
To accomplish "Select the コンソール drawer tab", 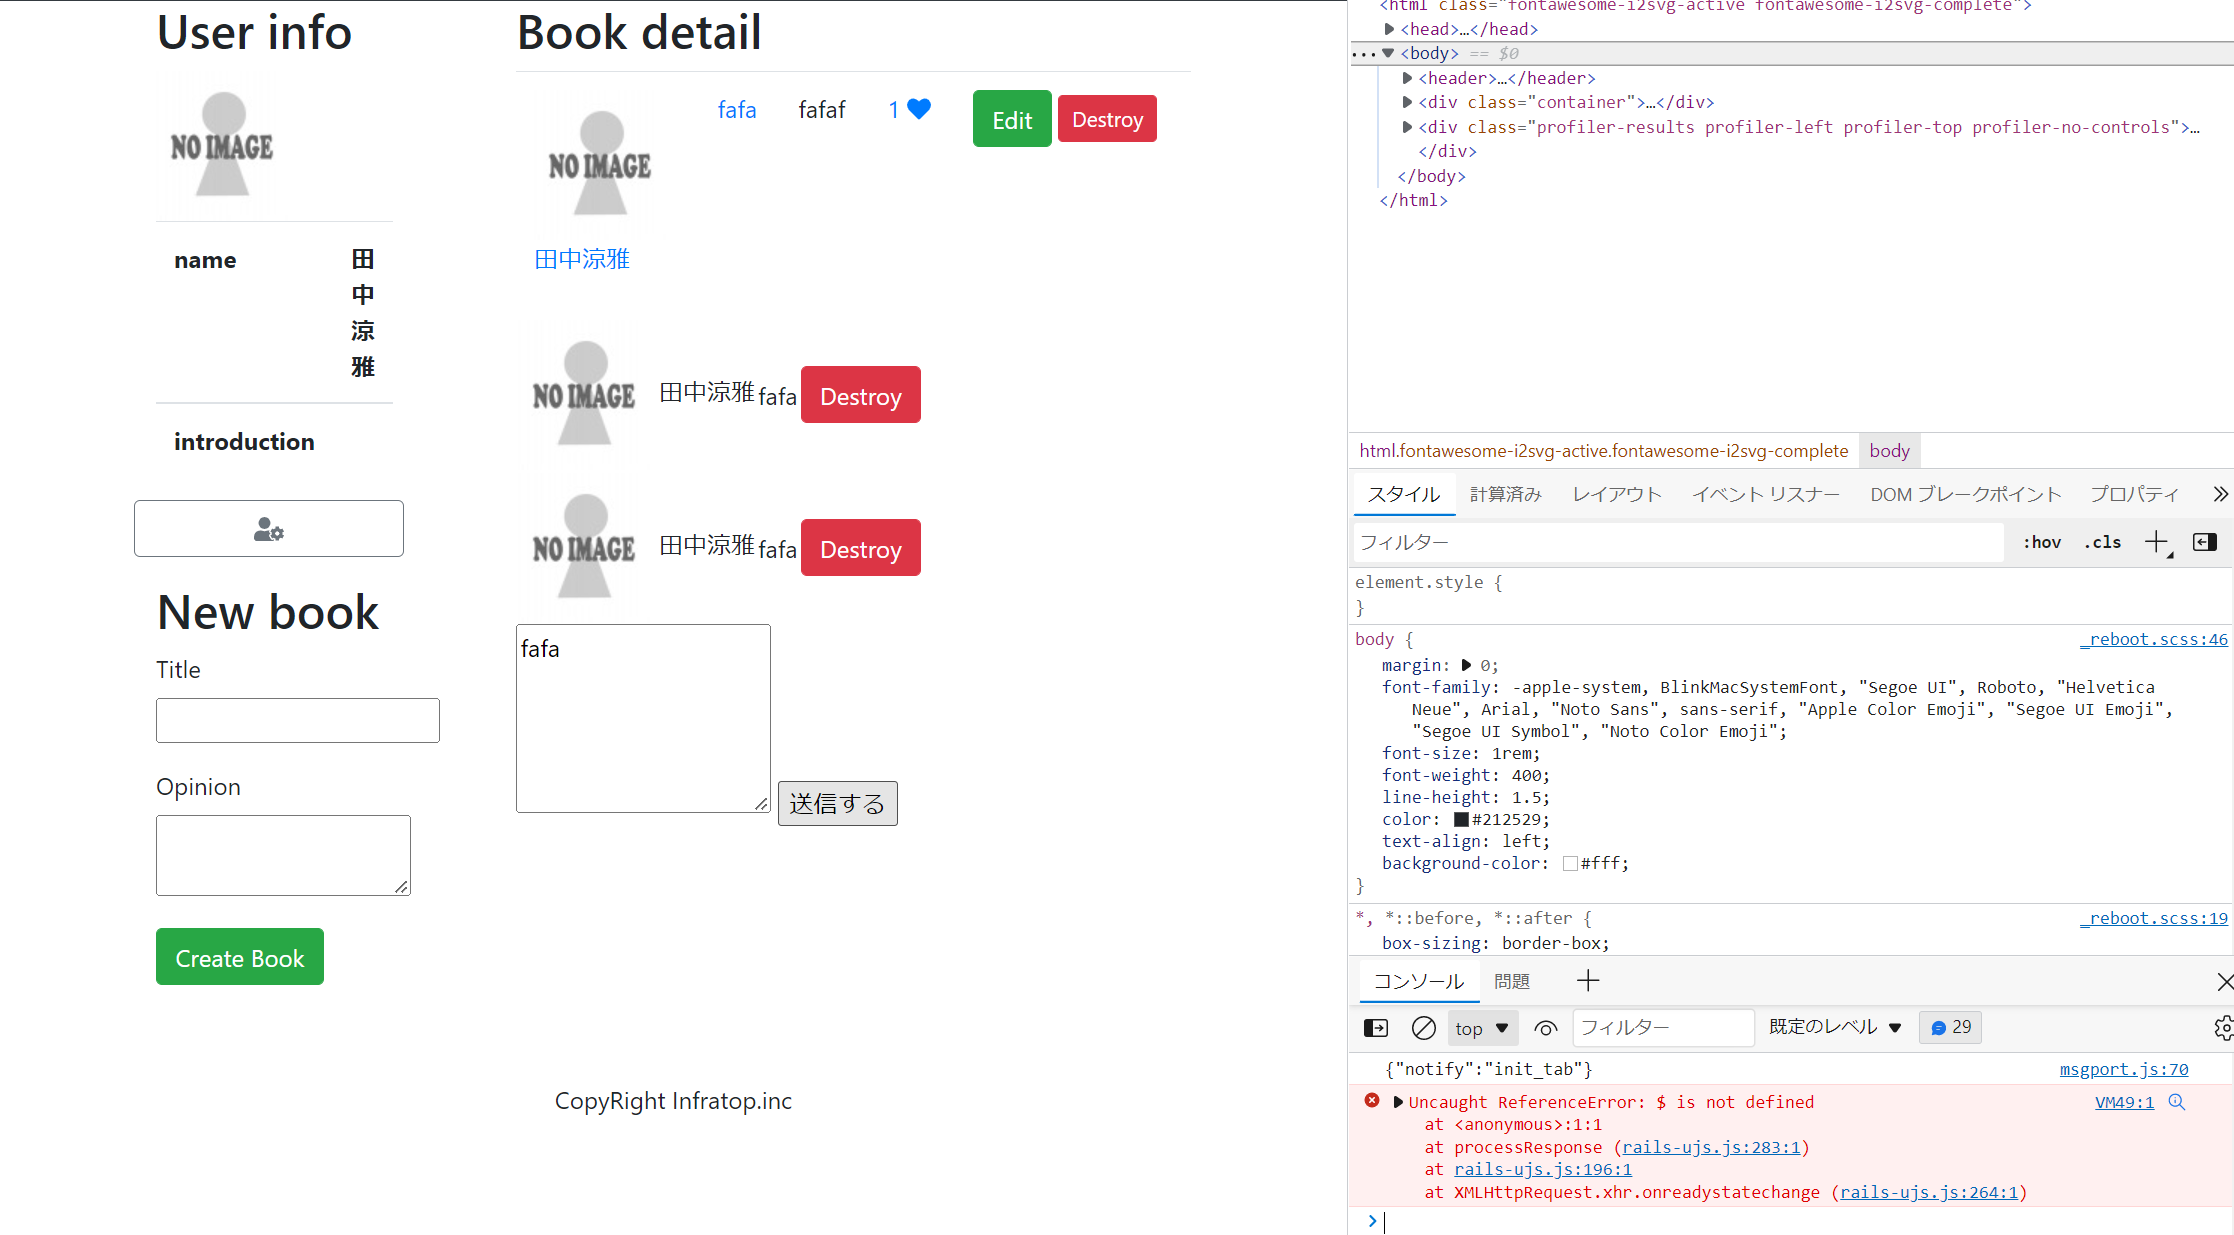I will click(x=1419, y=982).
